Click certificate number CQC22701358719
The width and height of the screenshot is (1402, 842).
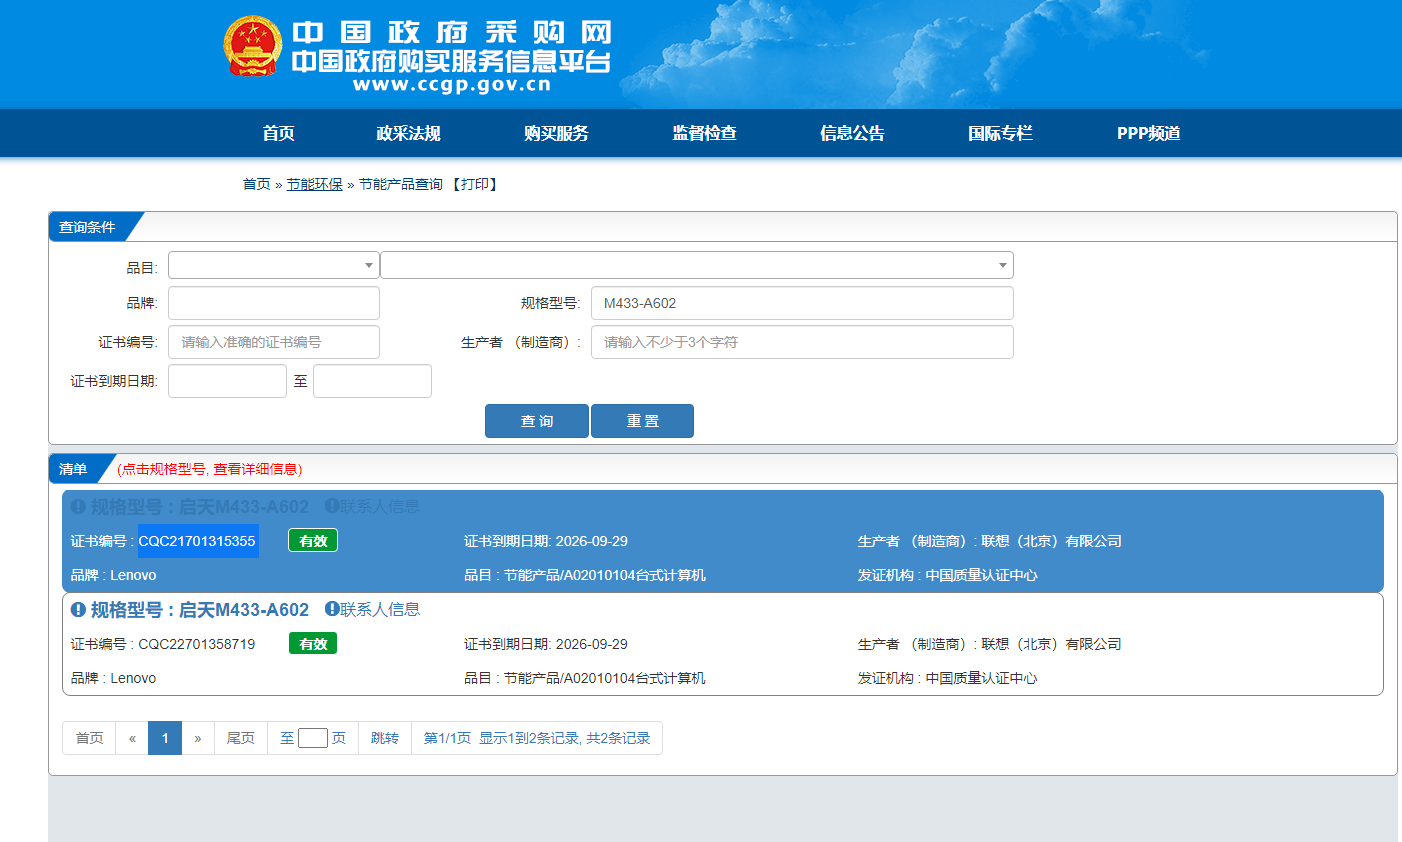[x=197, y=644]
